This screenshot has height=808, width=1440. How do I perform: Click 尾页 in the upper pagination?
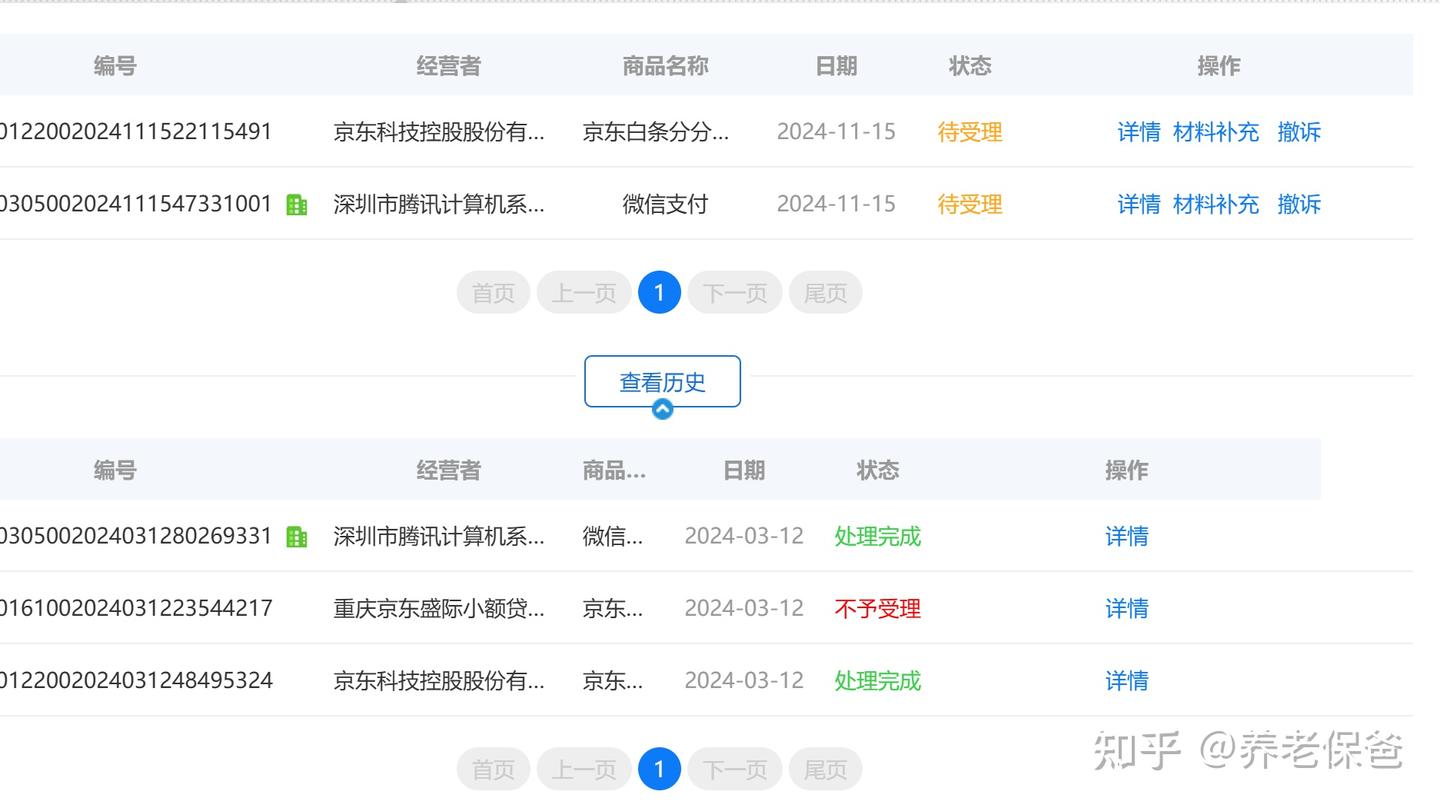[x=825, y=293]
